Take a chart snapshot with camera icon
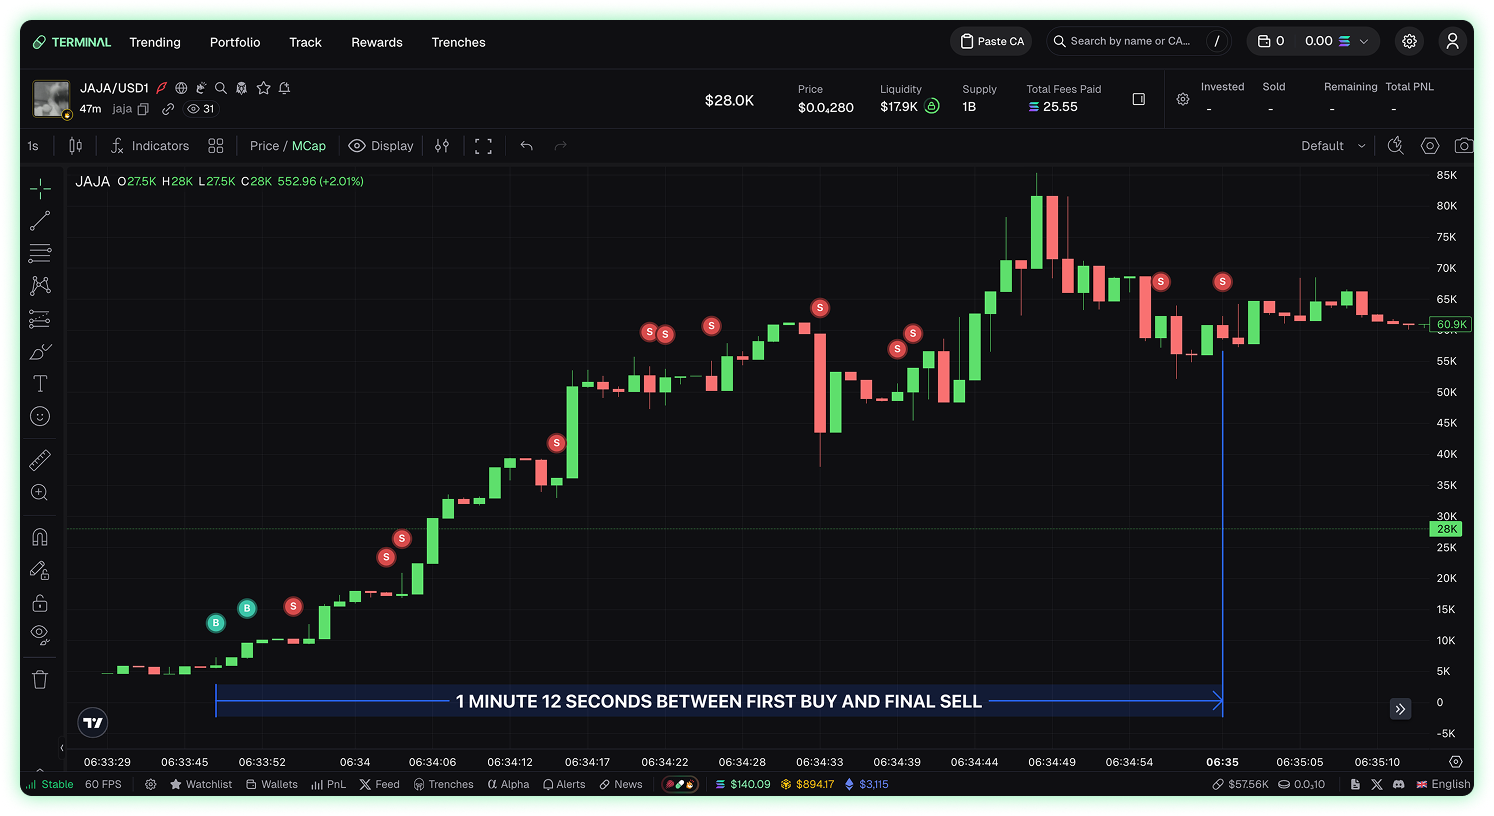This screenshot has width=1494, height=816. [1463, 146]
